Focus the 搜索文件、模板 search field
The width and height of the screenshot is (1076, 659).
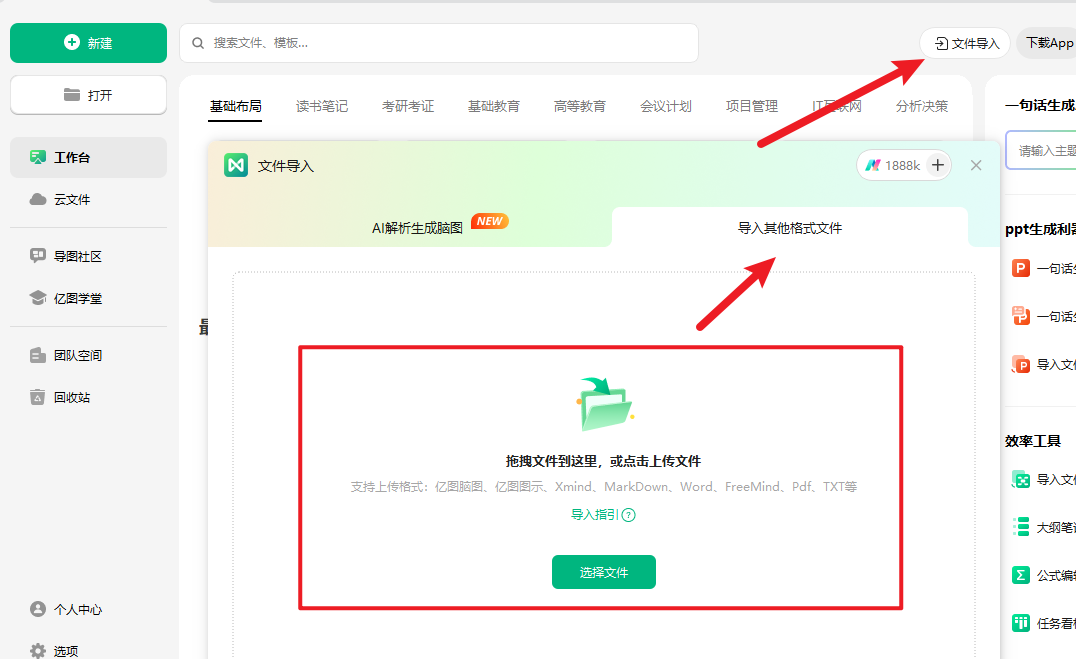pyautogui.click(x=439, y=43)
